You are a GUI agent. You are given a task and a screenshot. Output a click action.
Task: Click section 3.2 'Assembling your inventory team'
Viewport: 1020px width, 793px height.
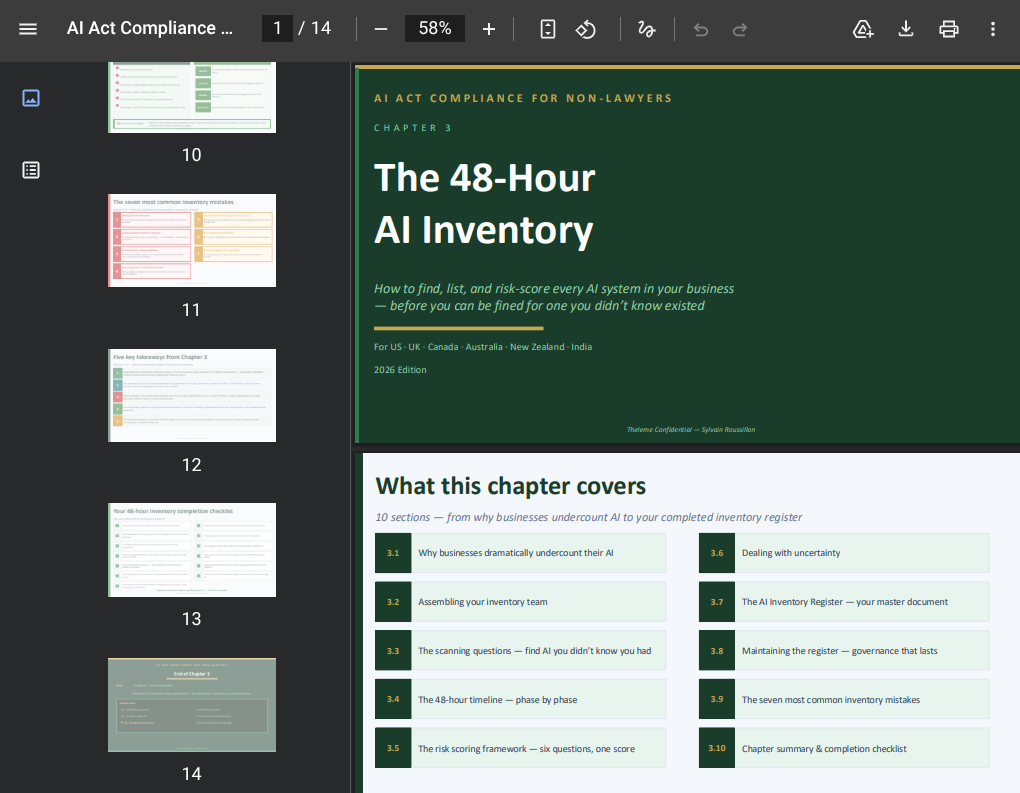pyautogui.click(x=520, y=602)
